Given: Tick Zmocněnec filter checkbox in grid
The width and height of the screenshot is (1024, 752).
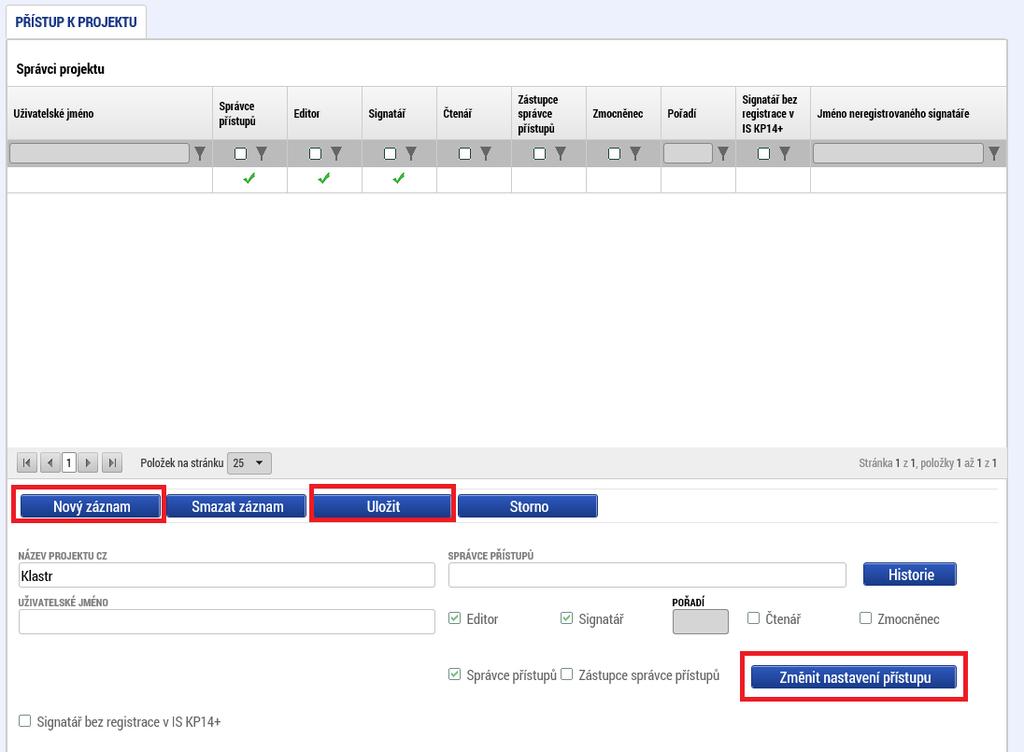Looking at the screenshot, I should [614, 153].
